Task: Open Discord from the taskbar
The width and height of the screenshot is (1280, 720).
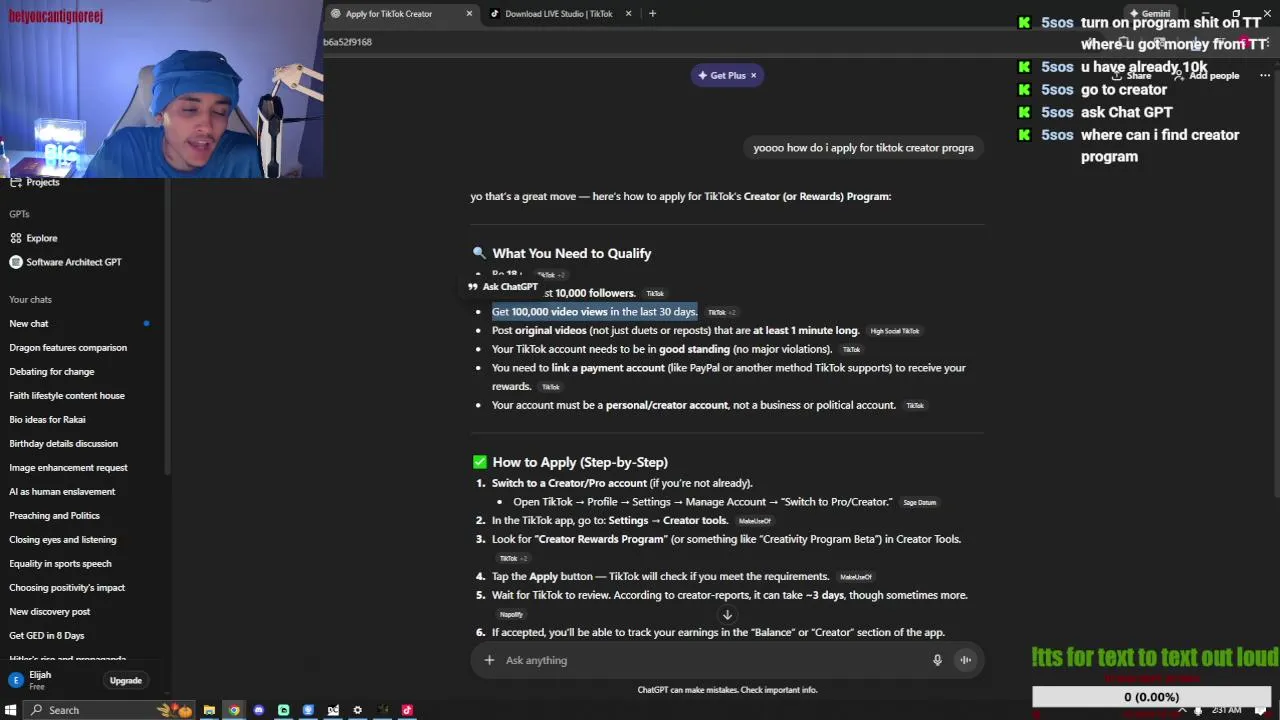Action: point(259,710)
